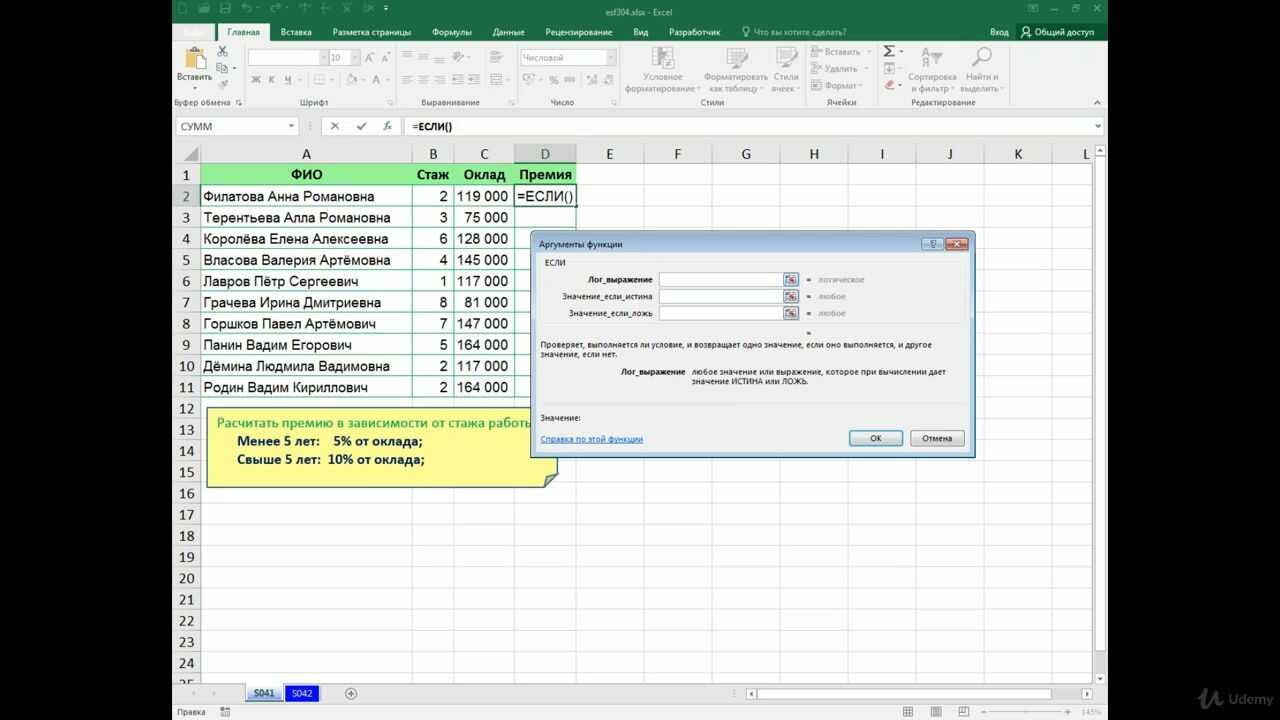Click the Format Painter brush icon

tap(223, 84)
